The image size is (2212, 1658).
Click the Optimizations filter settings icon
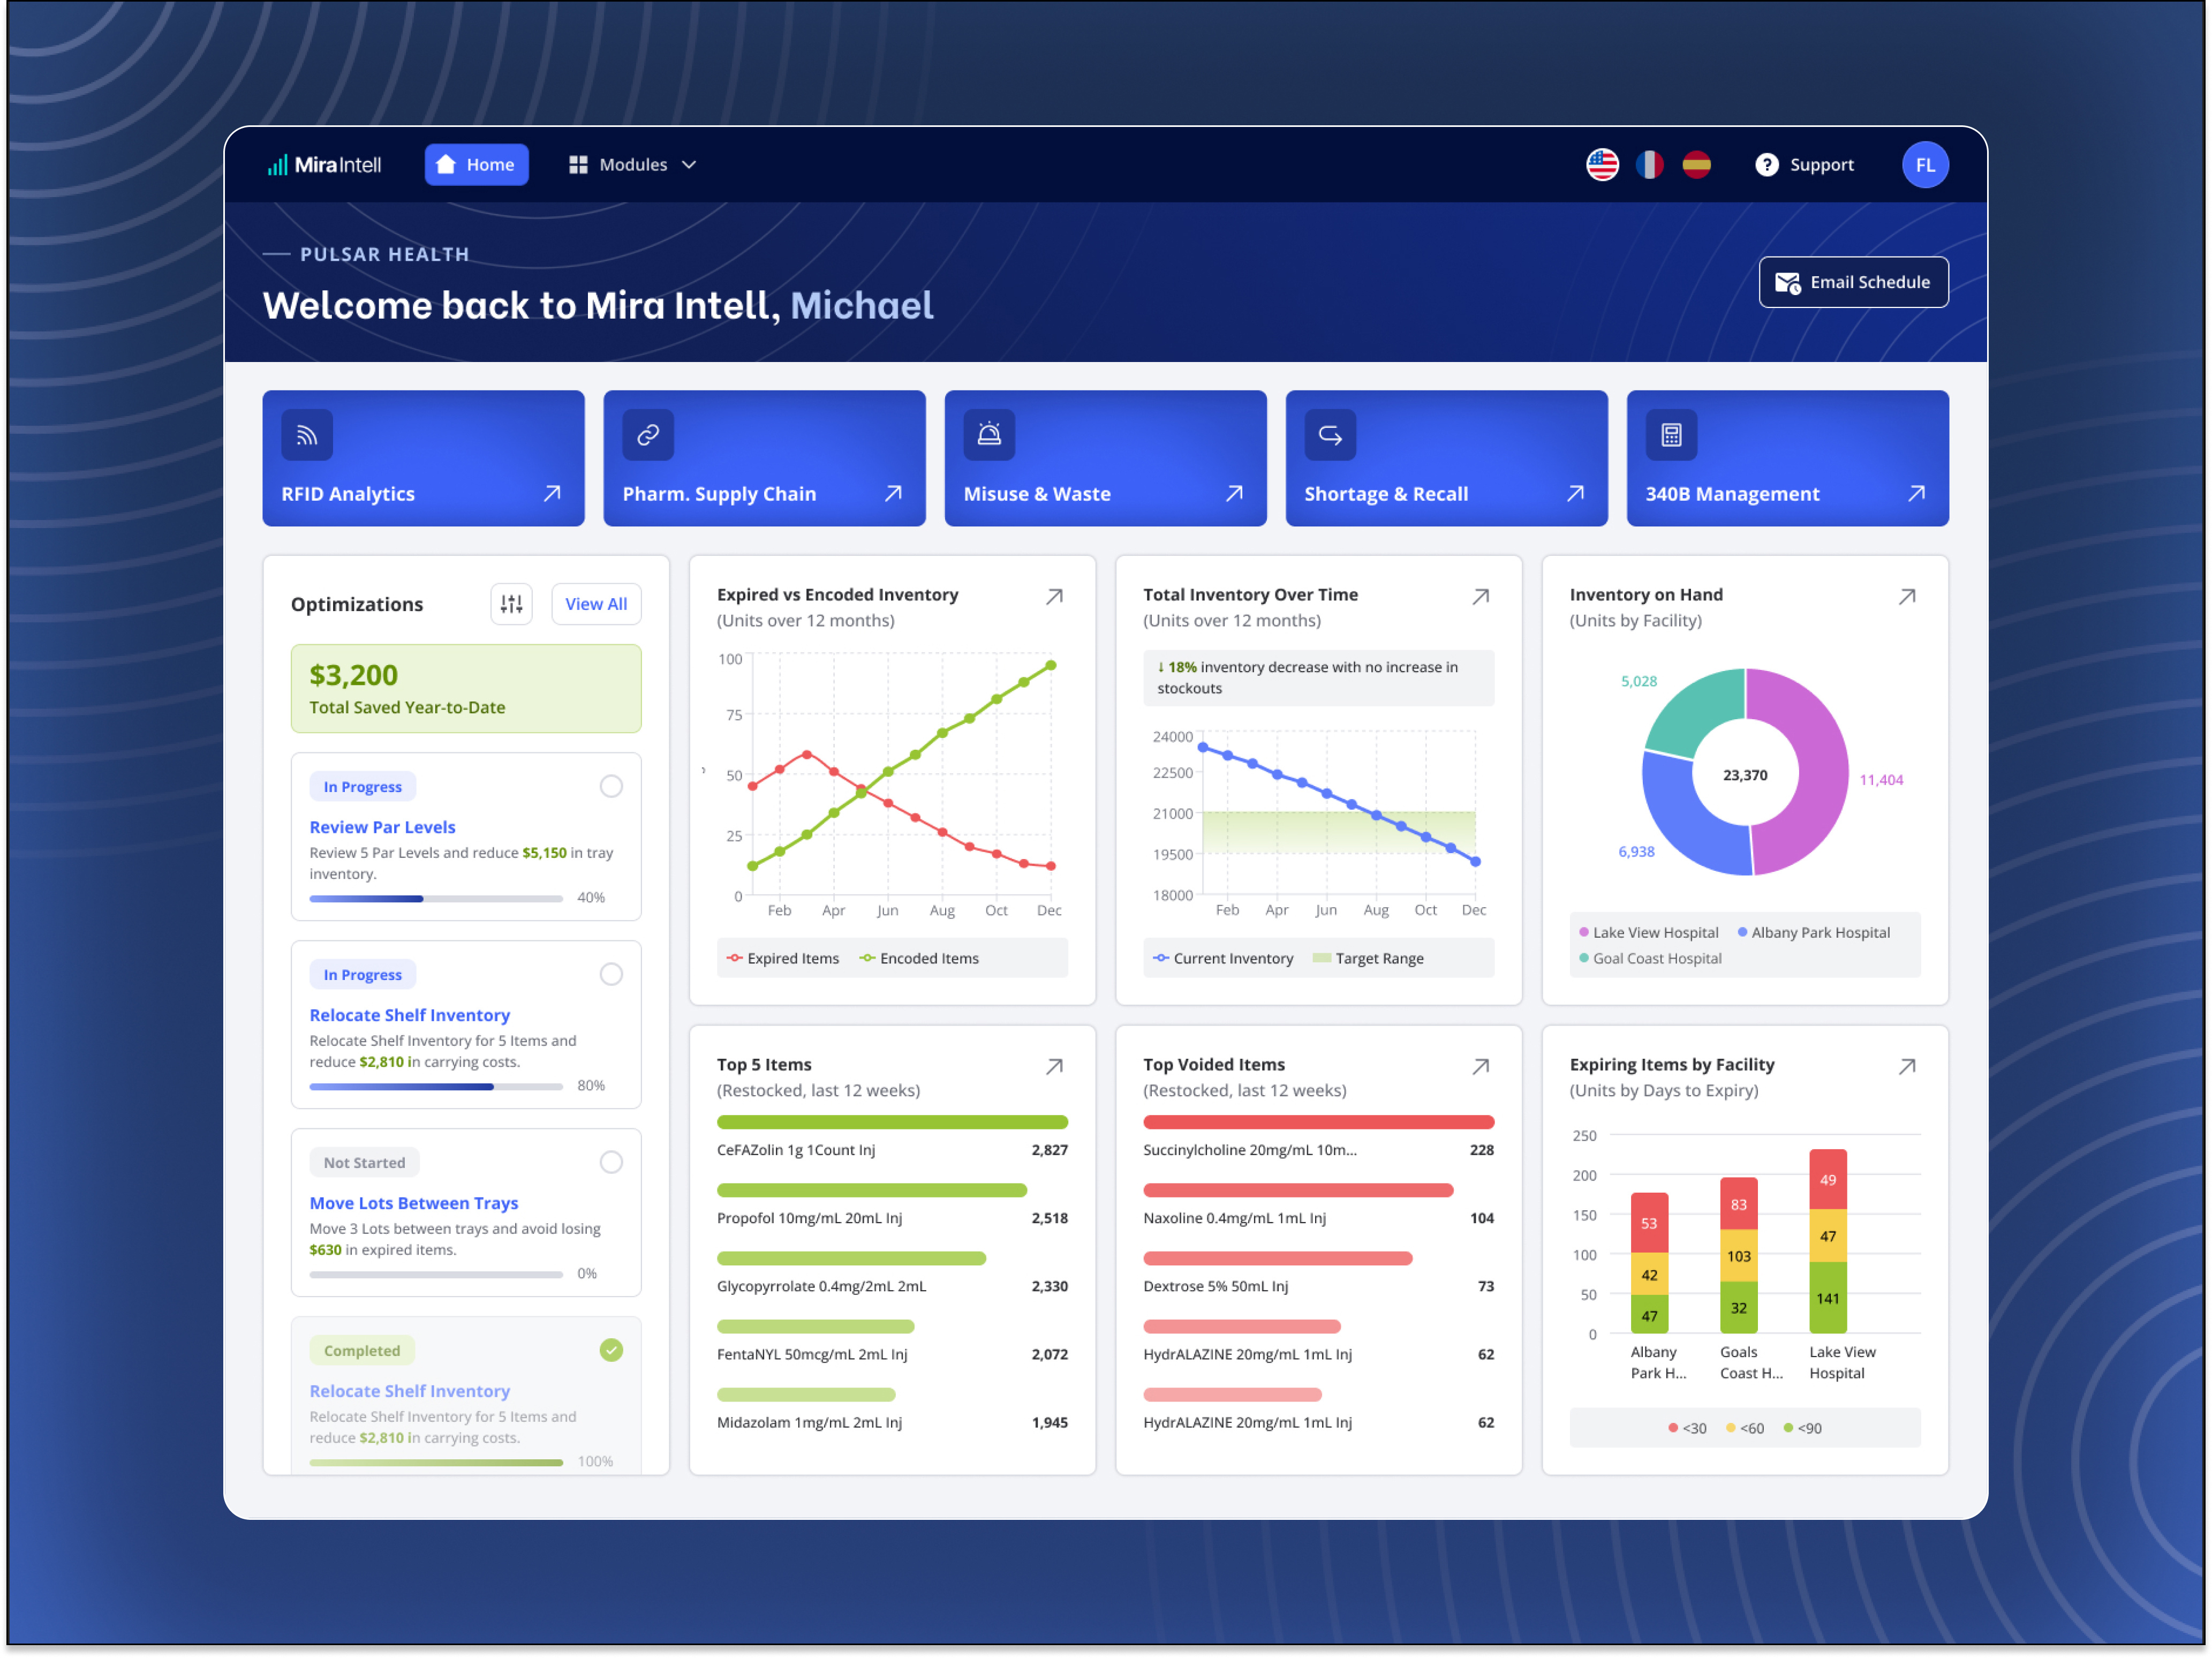(511, 604)
